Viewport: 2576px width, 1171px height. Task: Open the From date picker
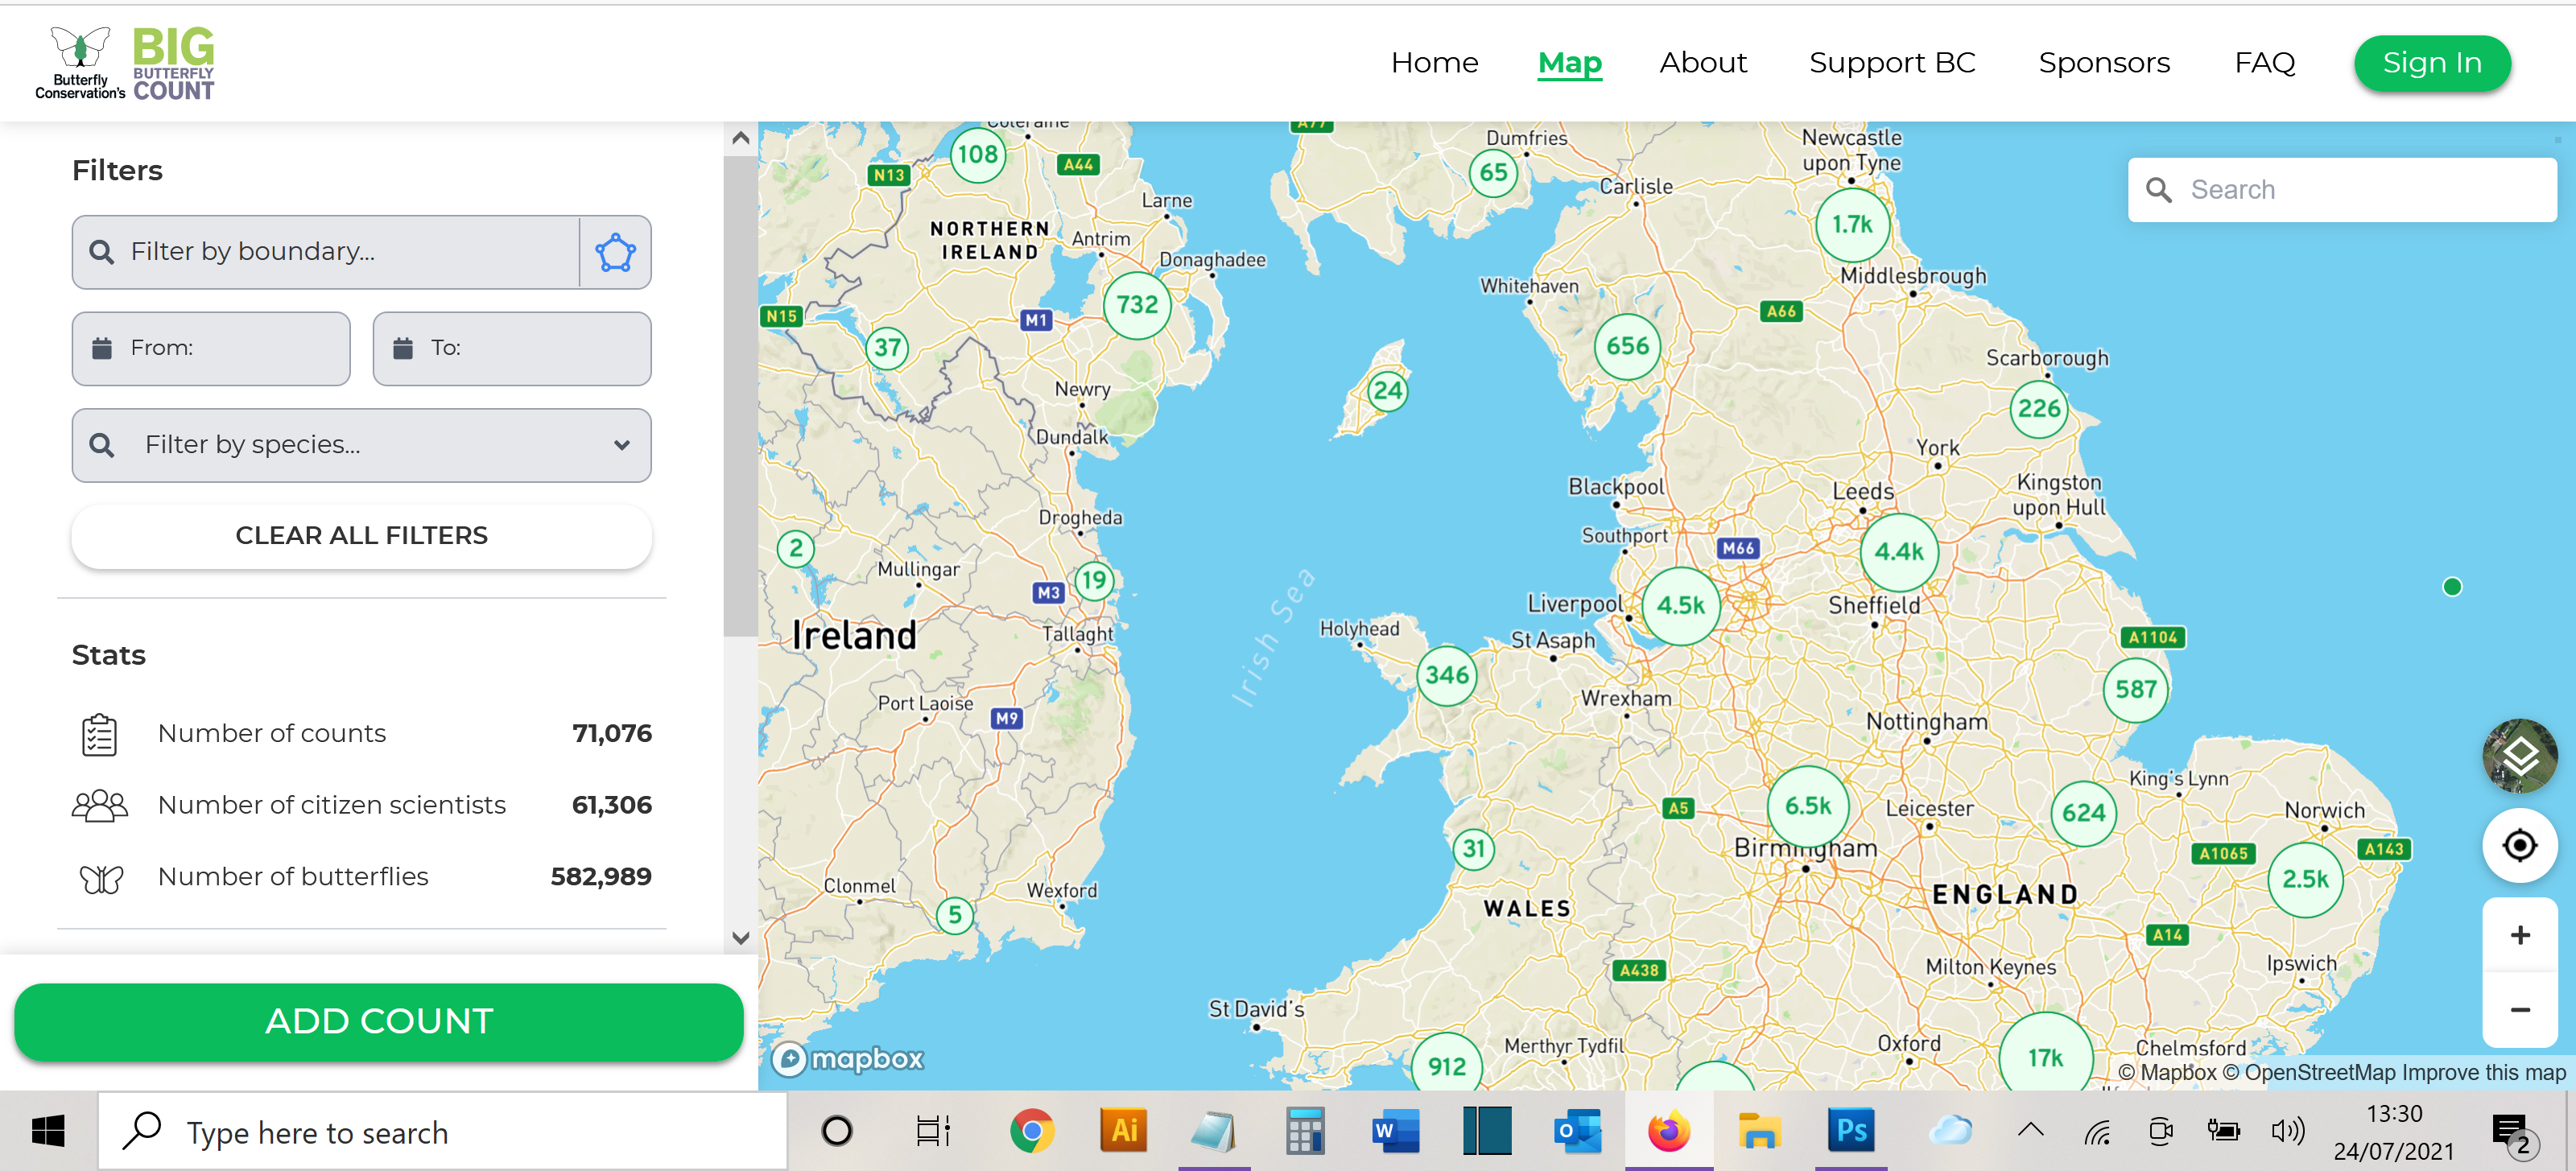coord(211,348)
